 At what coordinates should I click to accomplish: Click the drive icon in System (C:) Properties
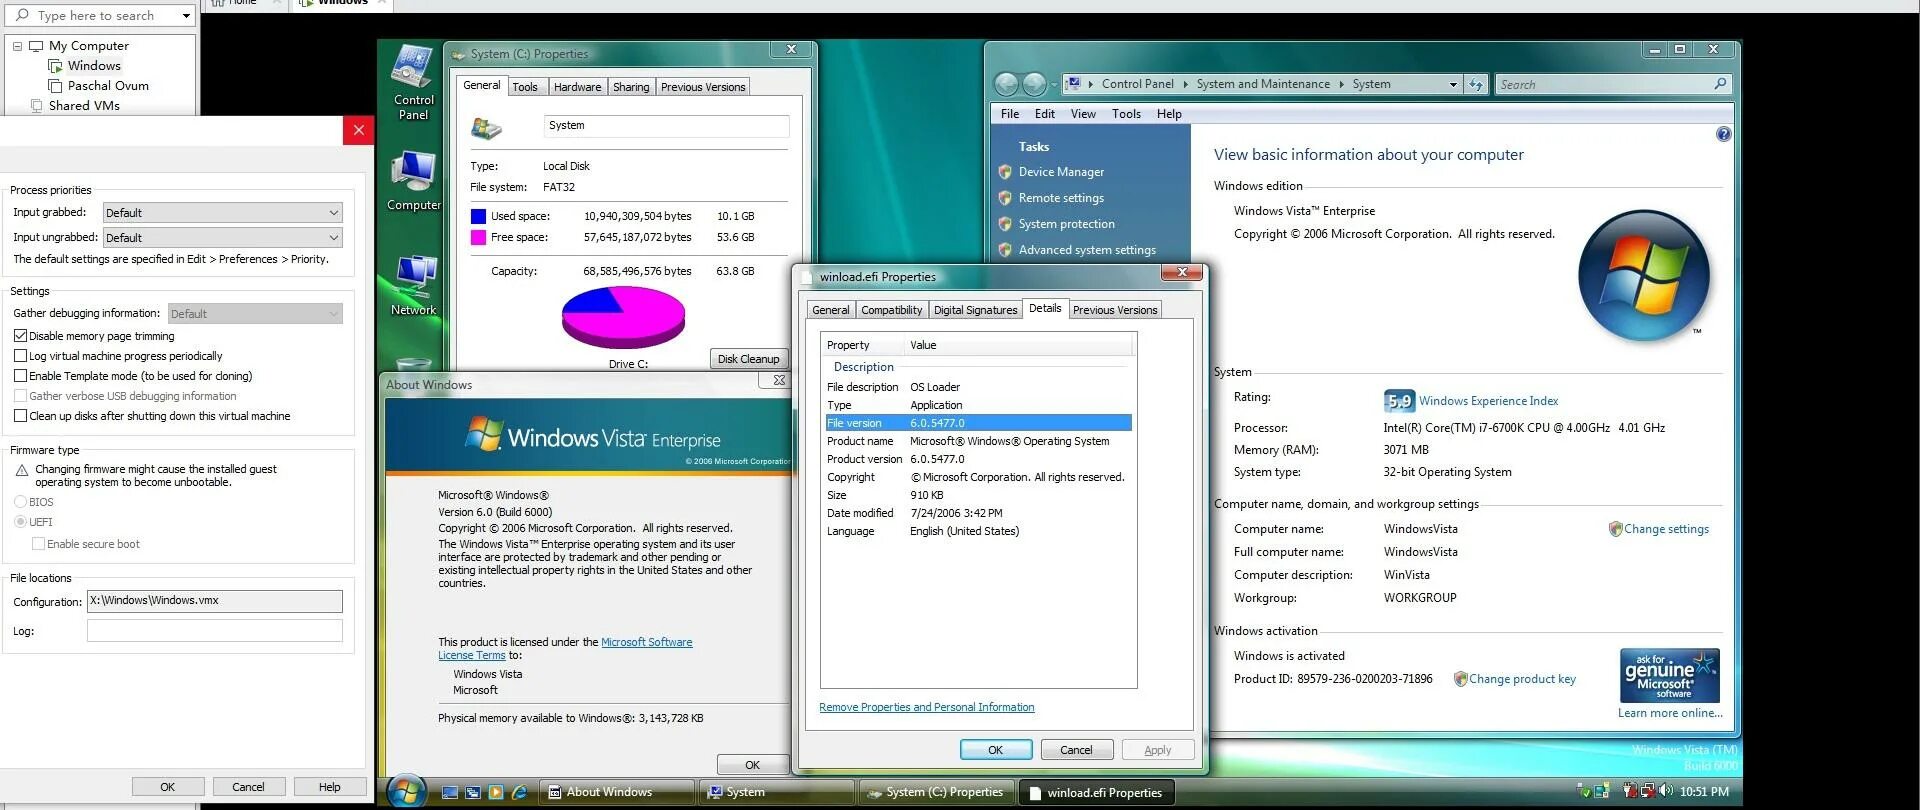tap(486, 127)
